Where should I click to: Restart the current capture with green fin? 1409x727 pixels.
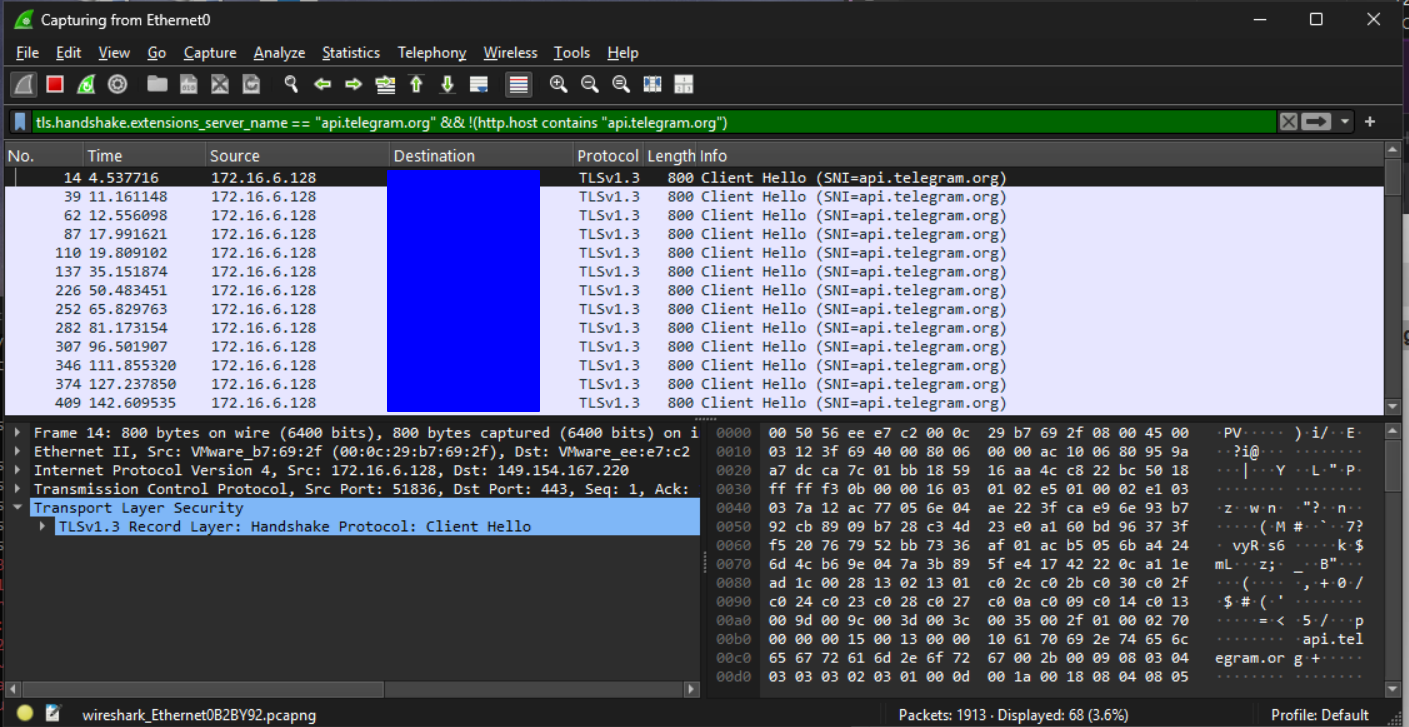pyautogui.click(x=86, y=85)
